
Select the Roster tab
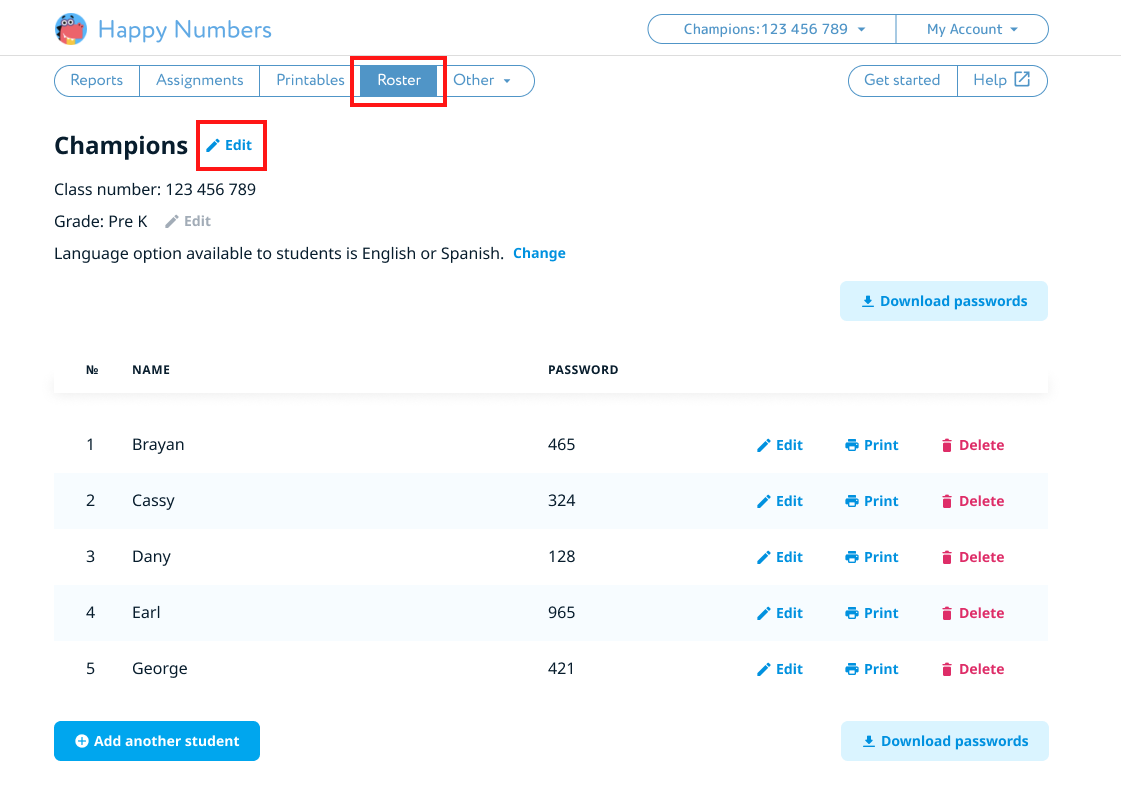click(x=399, y=80)
